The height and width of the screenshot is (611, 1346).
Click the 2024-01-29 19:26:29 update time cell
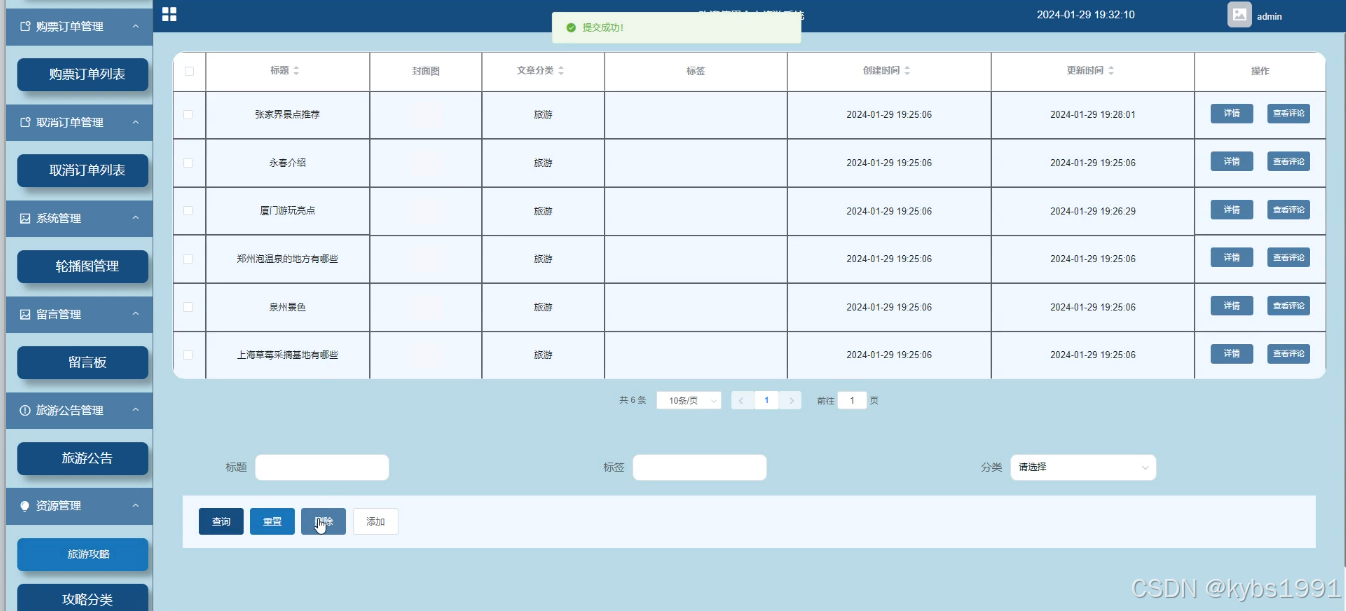pos(1093,211)
